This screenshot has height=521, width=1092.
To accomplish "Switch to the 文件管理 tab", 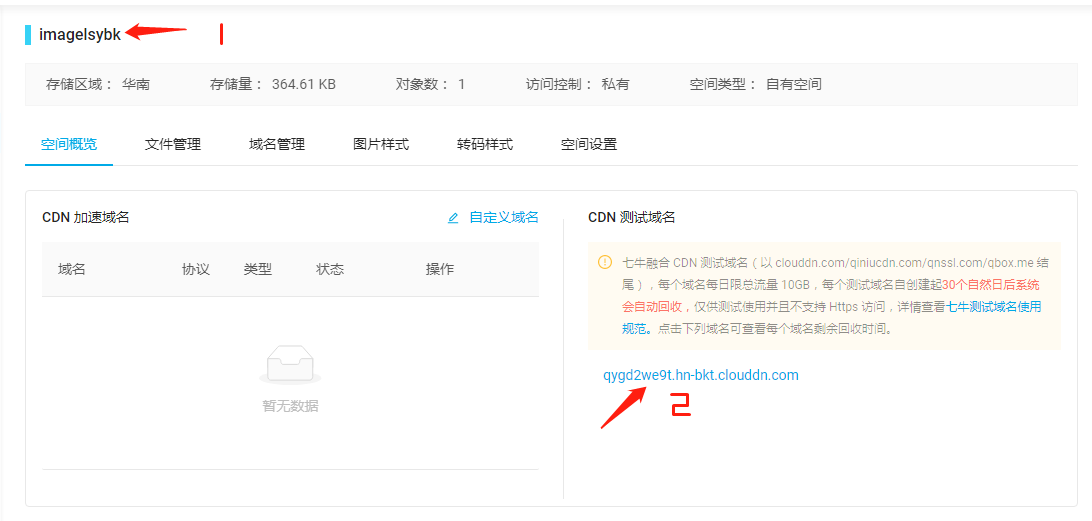I will coord(173,145).
